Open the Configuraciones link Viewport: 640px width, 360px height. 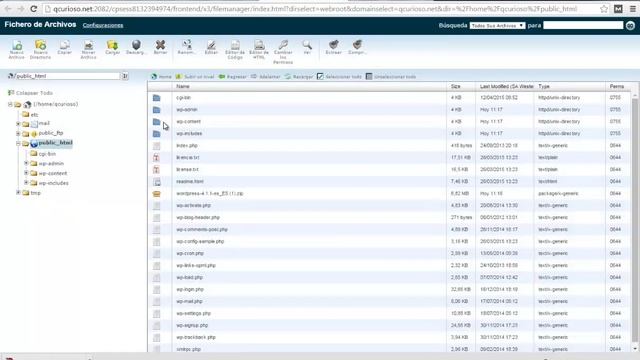[x=103, y=25]
